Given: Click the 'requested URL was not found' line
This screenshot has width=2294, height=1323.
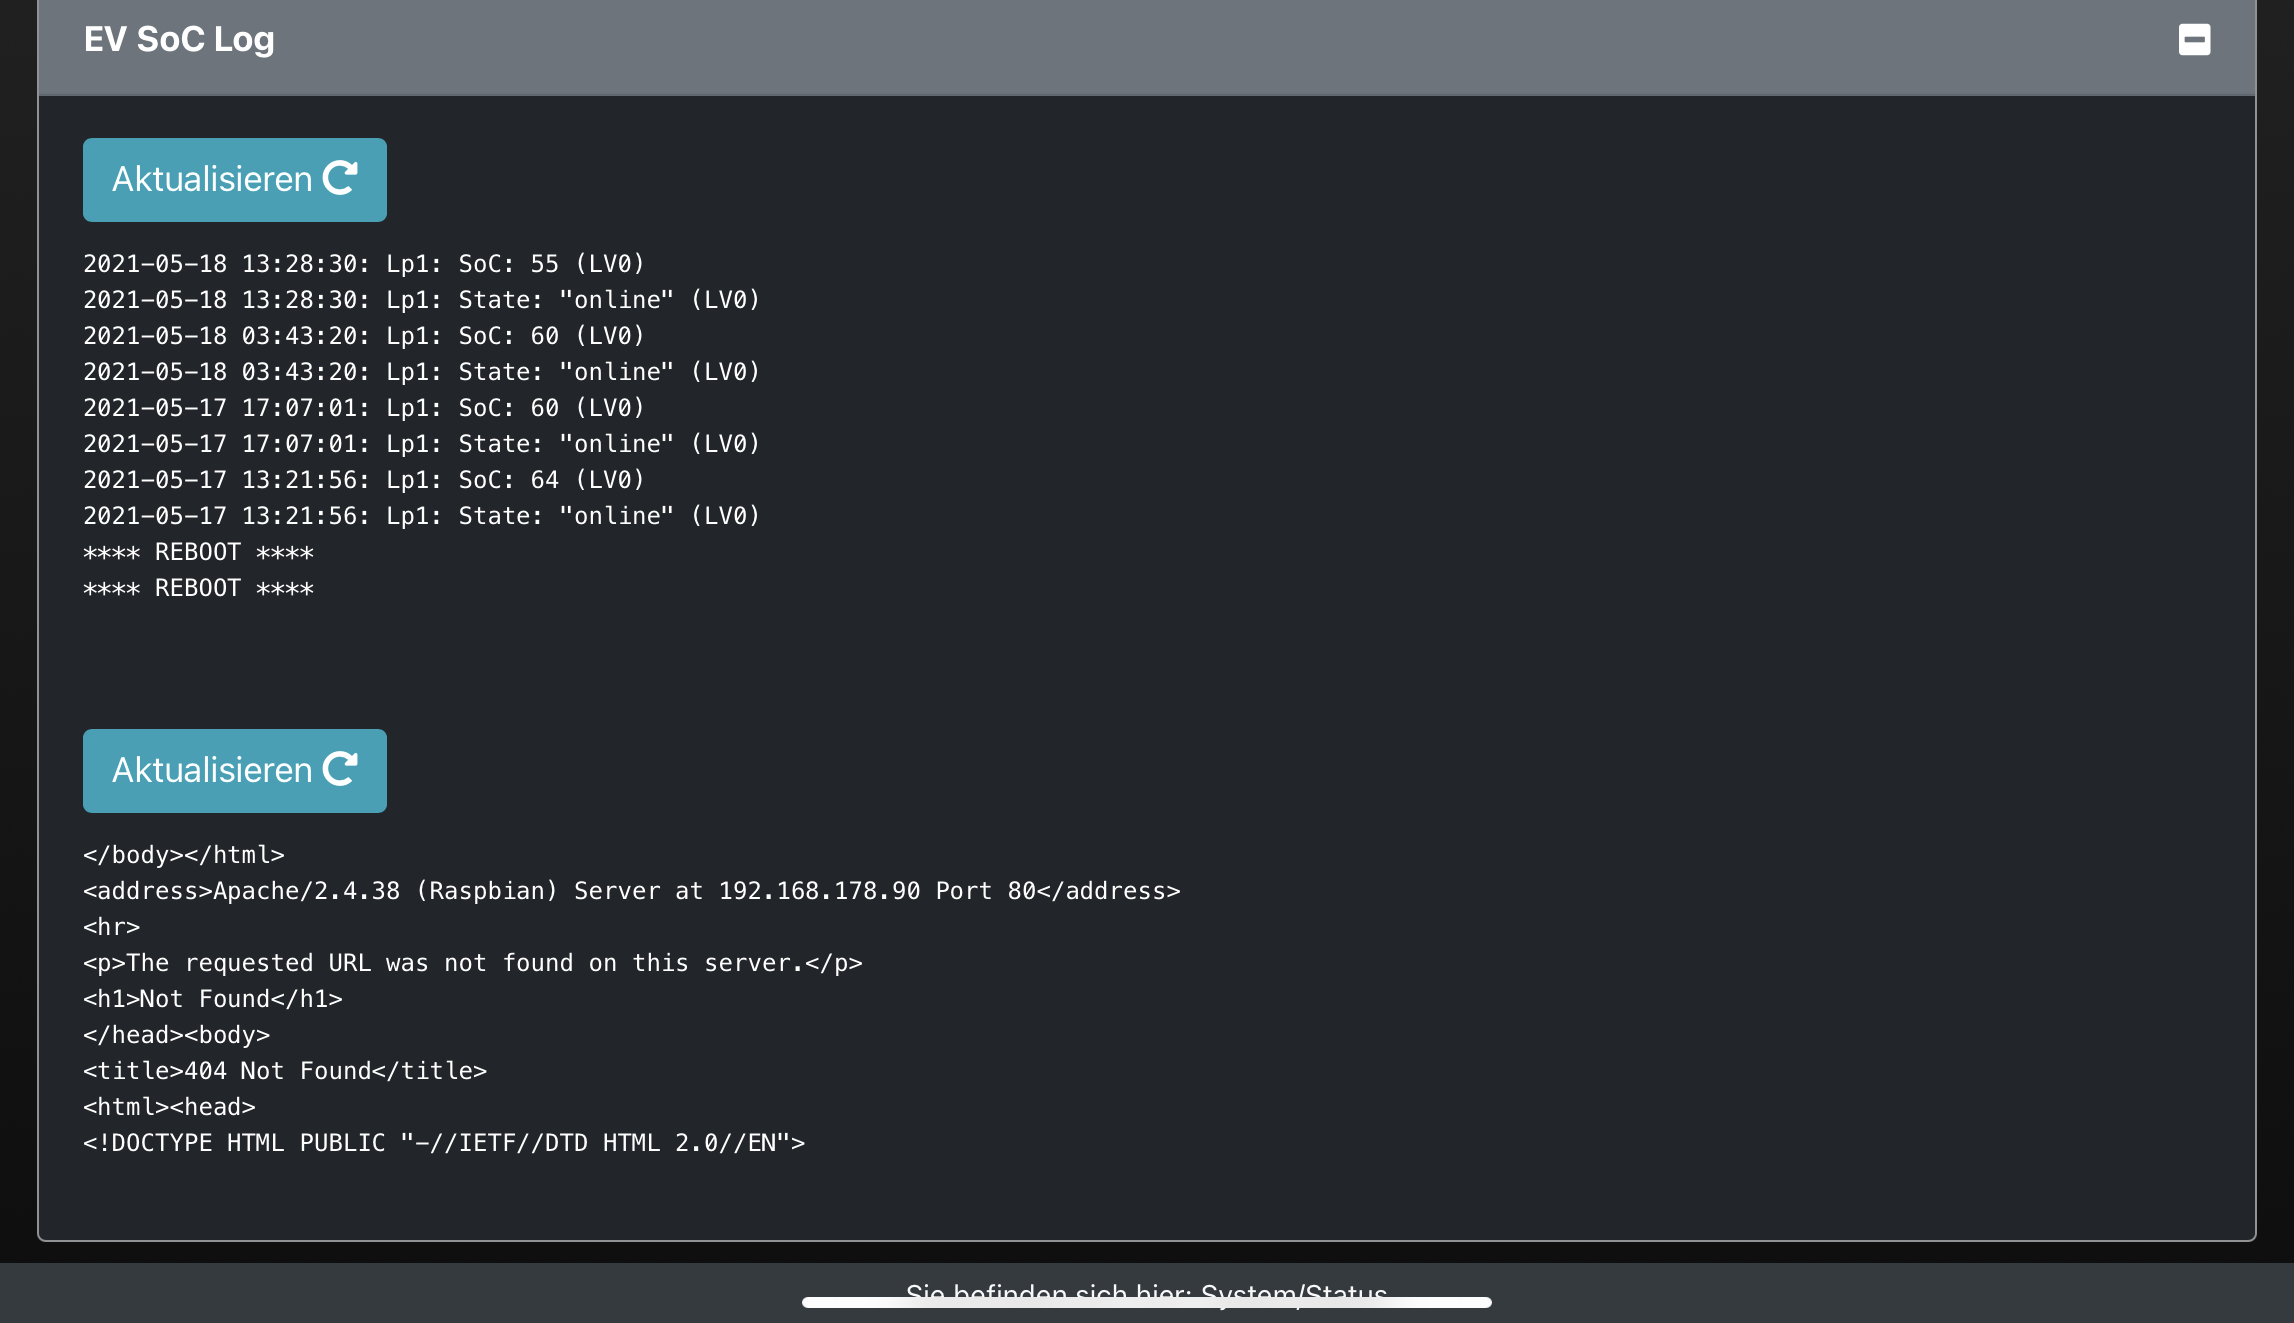Looking at the screenshot, I should click(472, 963).
